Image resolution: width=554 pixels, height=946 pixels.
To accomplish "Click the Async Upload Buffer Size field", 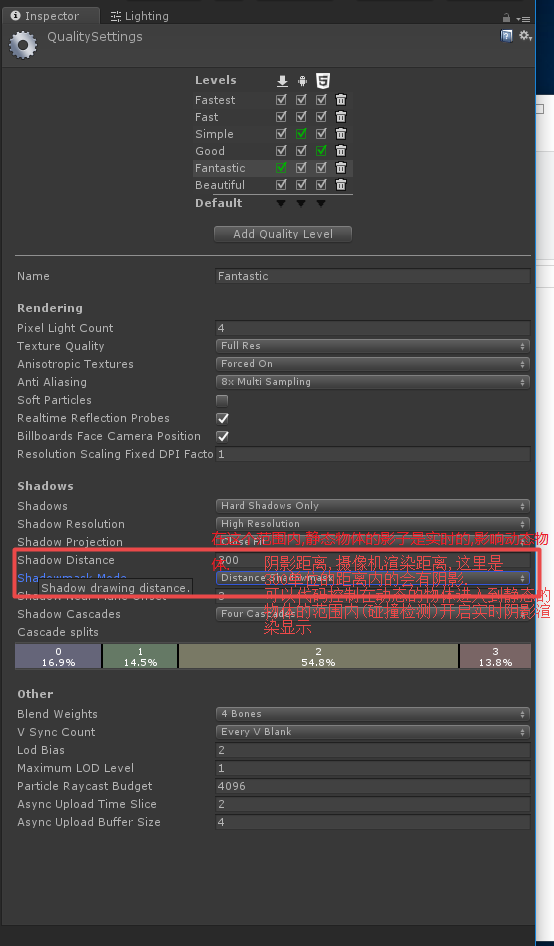I will point(373,822).
